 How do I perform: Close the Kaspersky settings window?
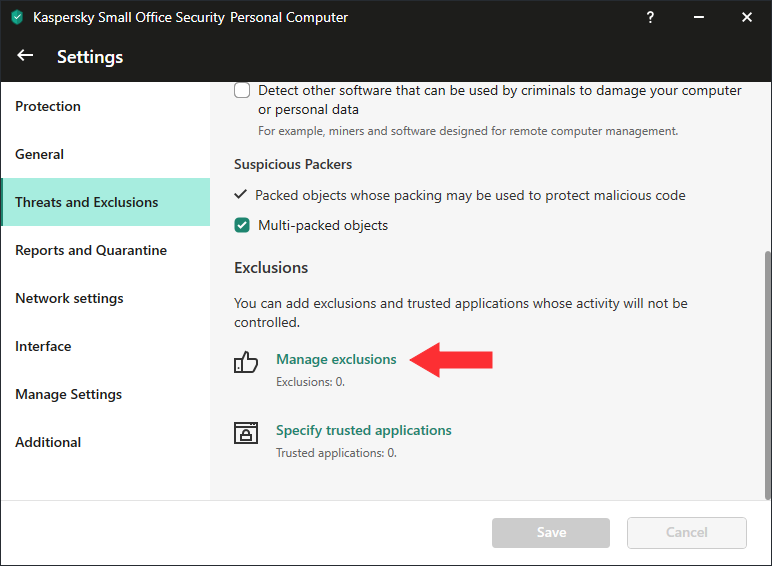click(x=747, y=18)
